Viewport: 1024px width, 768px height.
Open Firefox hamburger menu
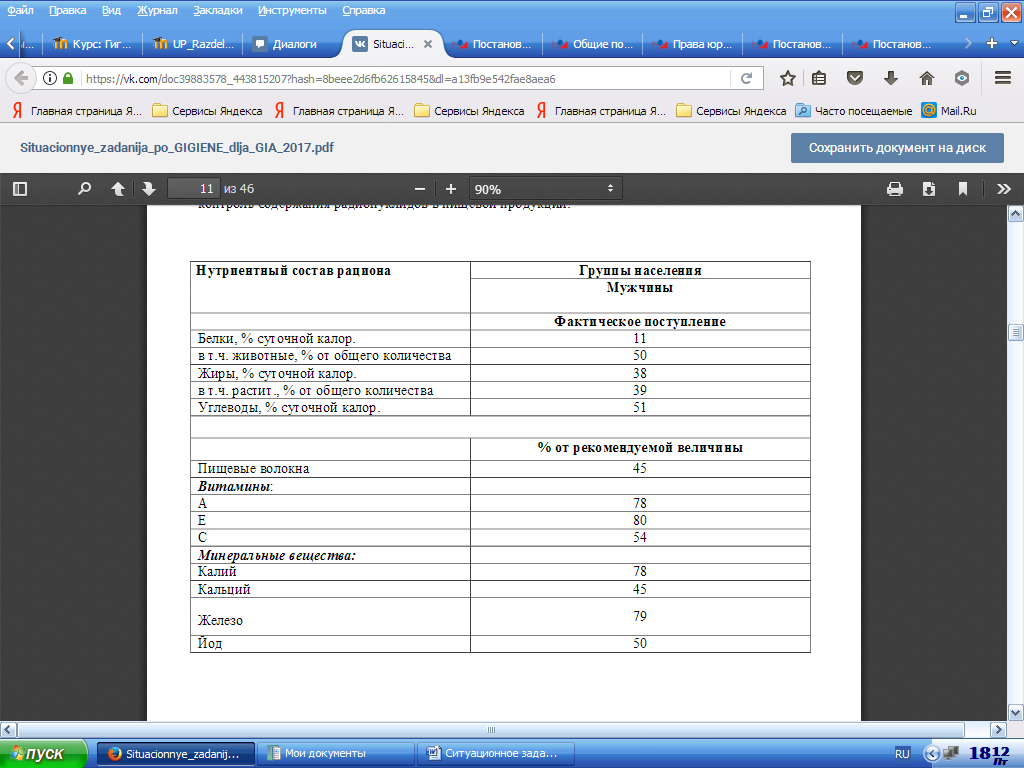click(1003, 78)
